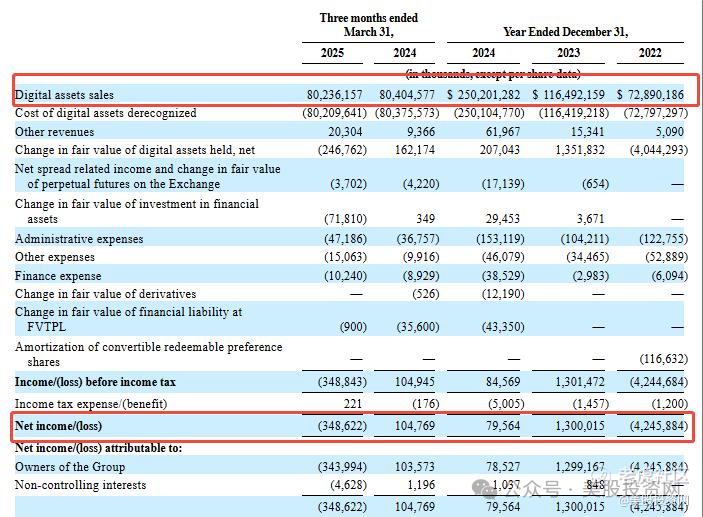Click 'Non-controlling interests' row label
Screen dimensions: 703x517
click(x=81, y=485)
